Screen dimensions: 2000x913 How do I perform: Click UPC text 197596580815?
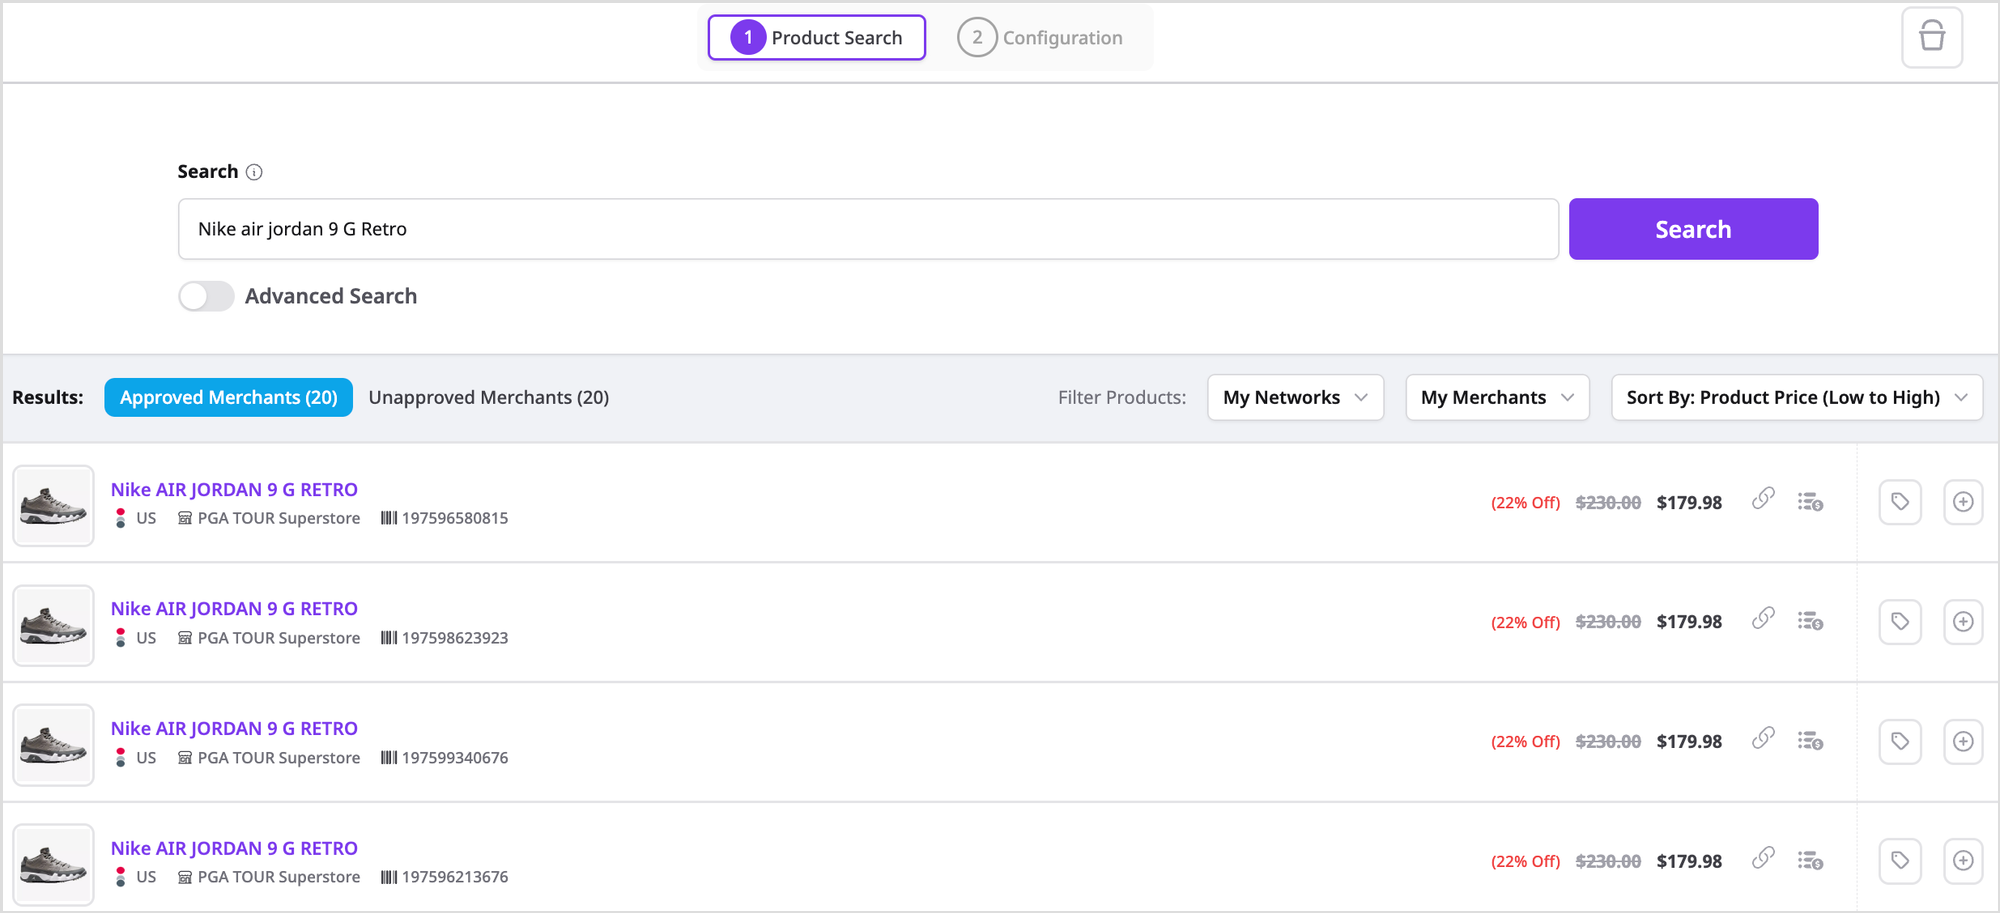(455, 518)
